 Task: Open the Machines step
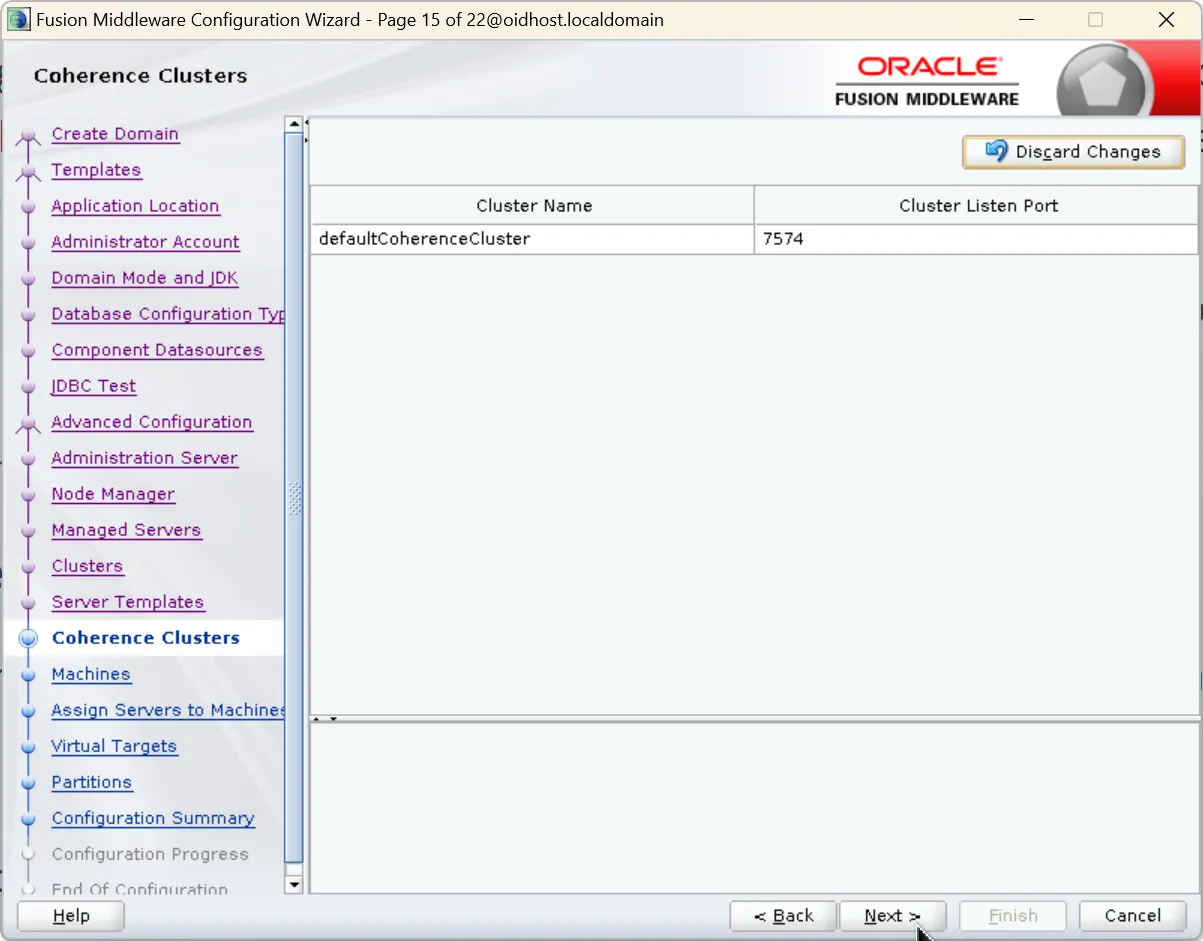click(91, 674)
